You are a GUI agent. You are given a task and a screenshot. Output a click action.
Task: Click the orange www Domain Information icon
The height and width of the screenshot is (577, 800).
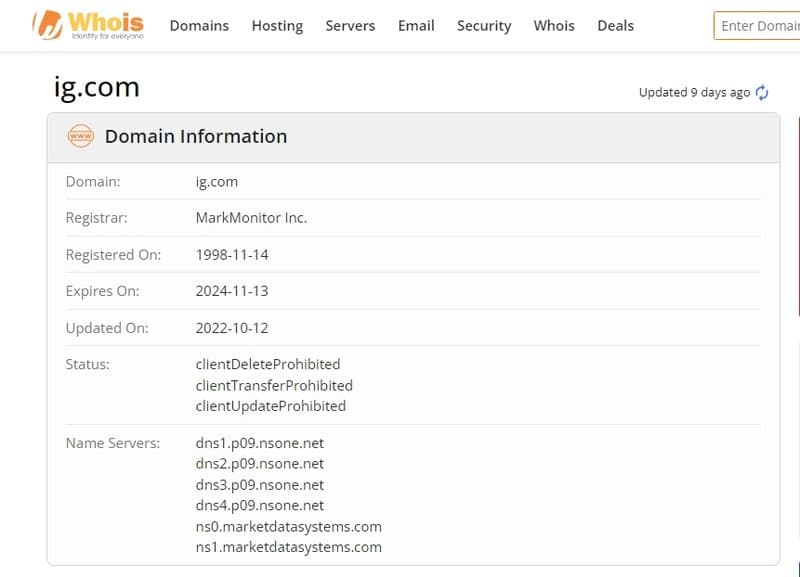(x=81, y=136)
